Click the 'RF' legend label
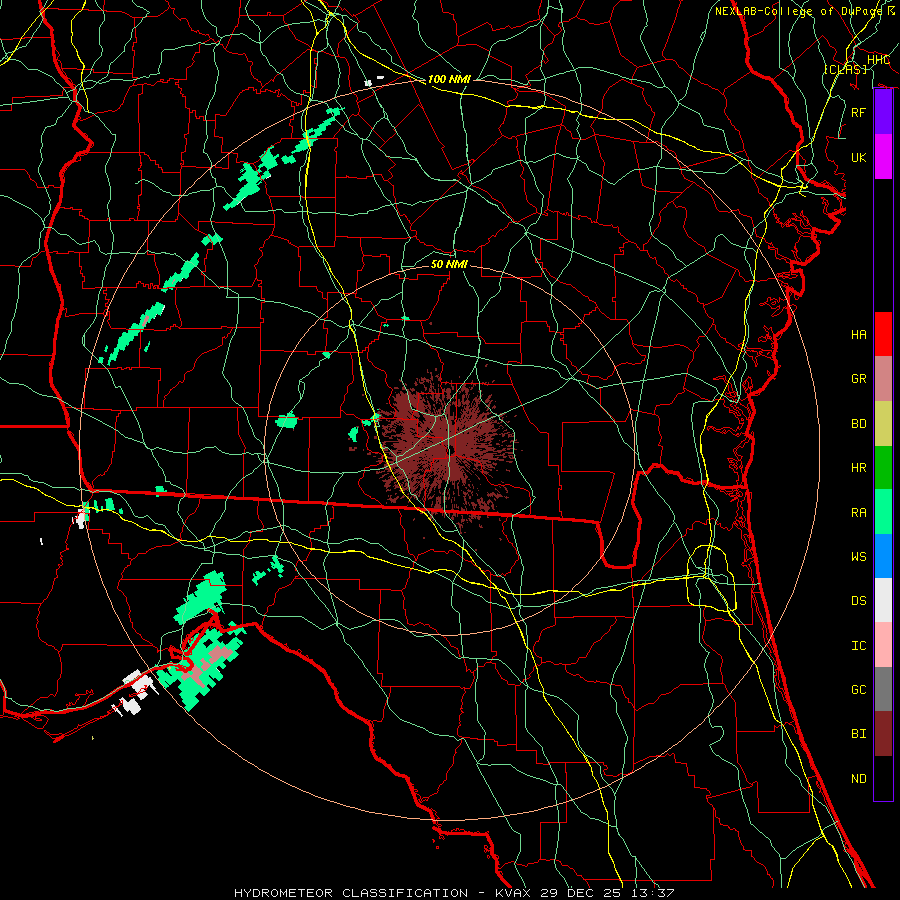This screenshot has width=900, height=900. coord(859,112)
